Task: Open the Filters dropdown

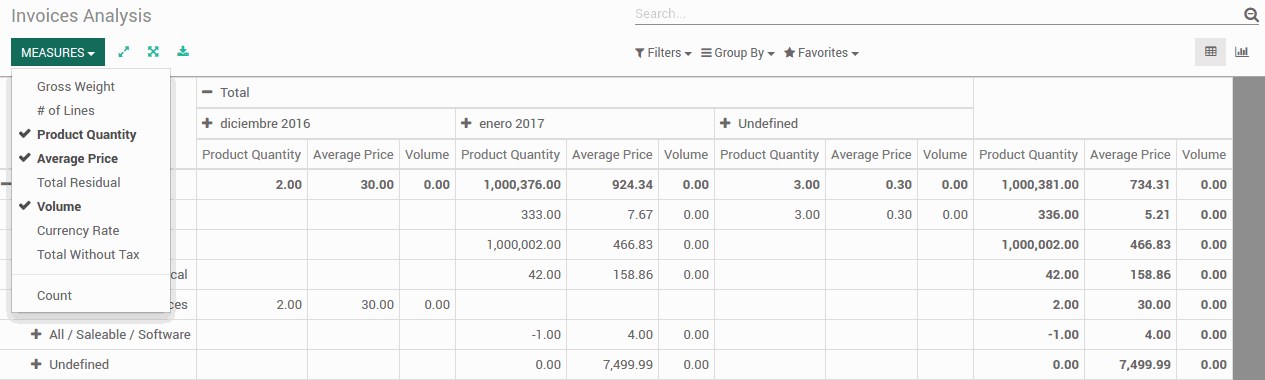Action: point(663,53)
